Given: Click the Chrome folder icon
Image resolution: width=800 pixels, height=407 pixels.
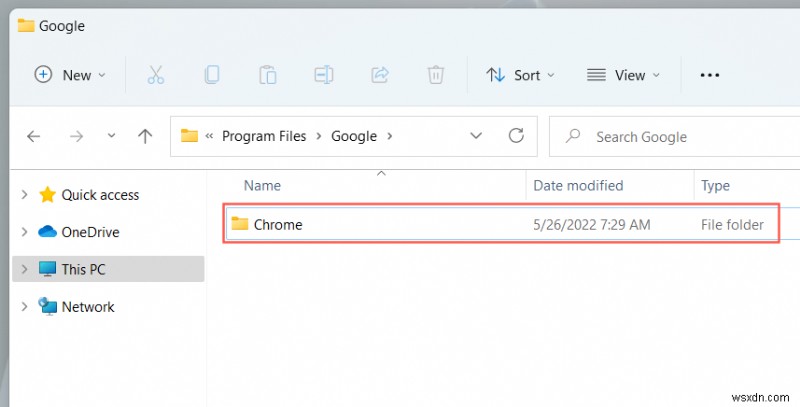Looking at the screenshot, I should [x=239, y=223].
